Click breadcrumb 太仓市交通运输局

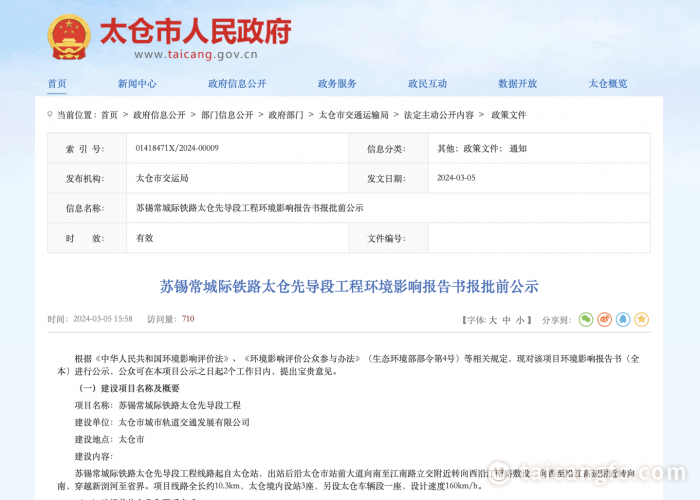click(x=353, y=115)
